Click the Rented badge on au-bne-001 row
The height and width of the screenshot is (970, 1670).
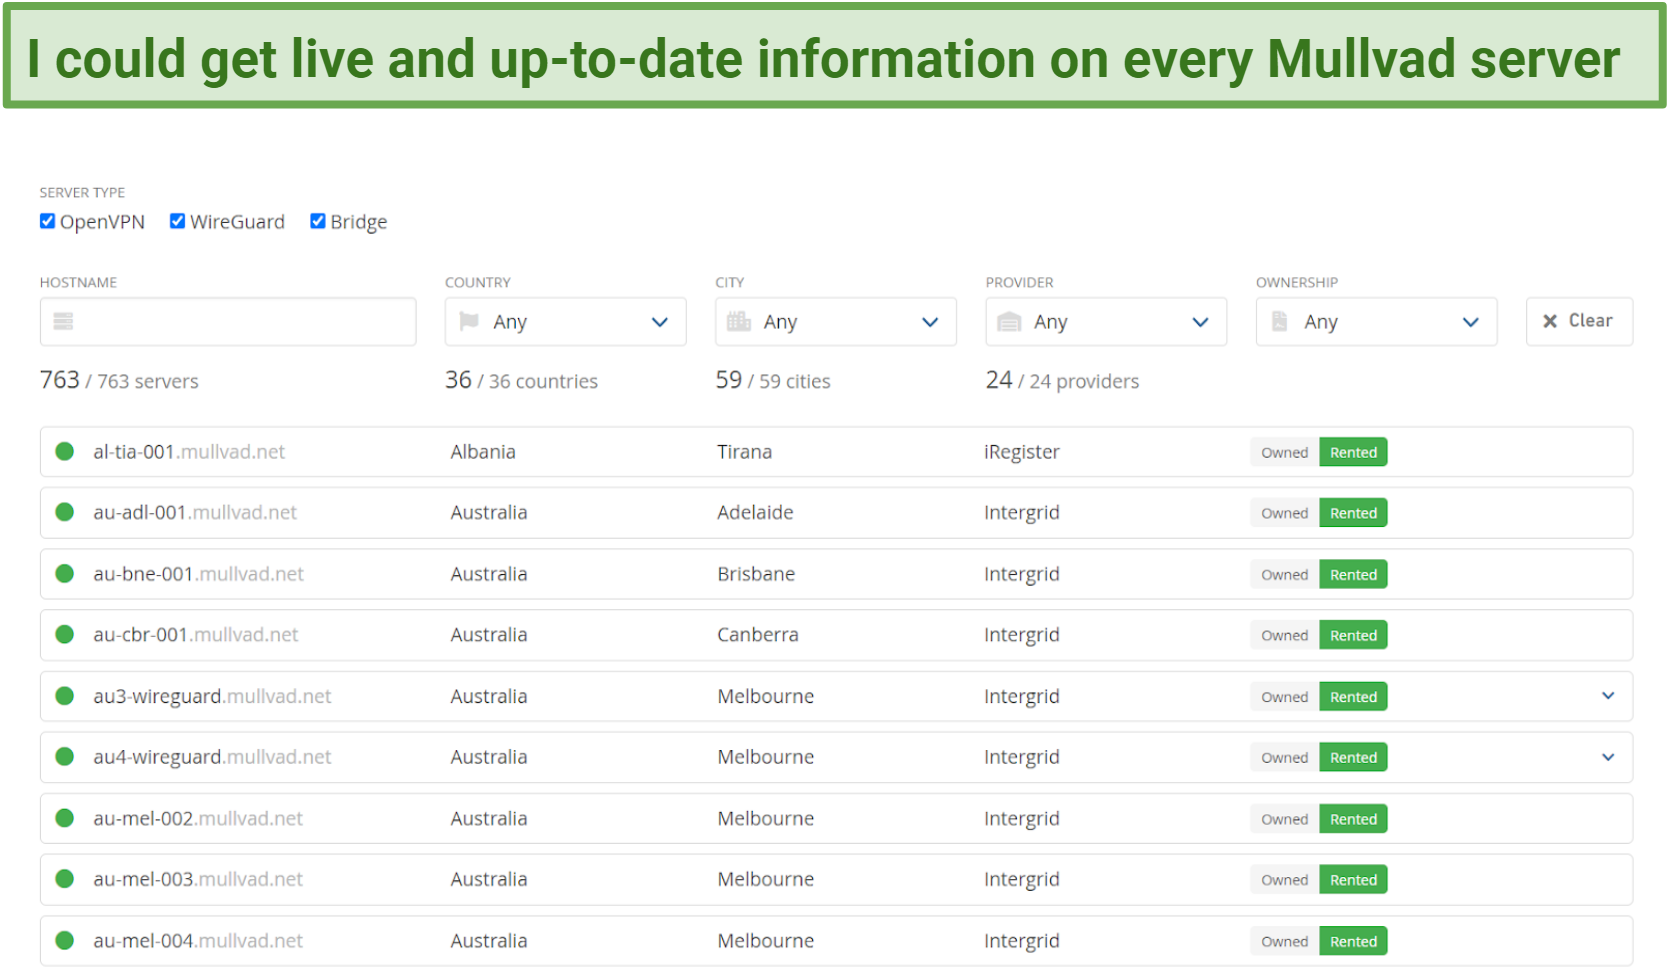(1353, 575)
